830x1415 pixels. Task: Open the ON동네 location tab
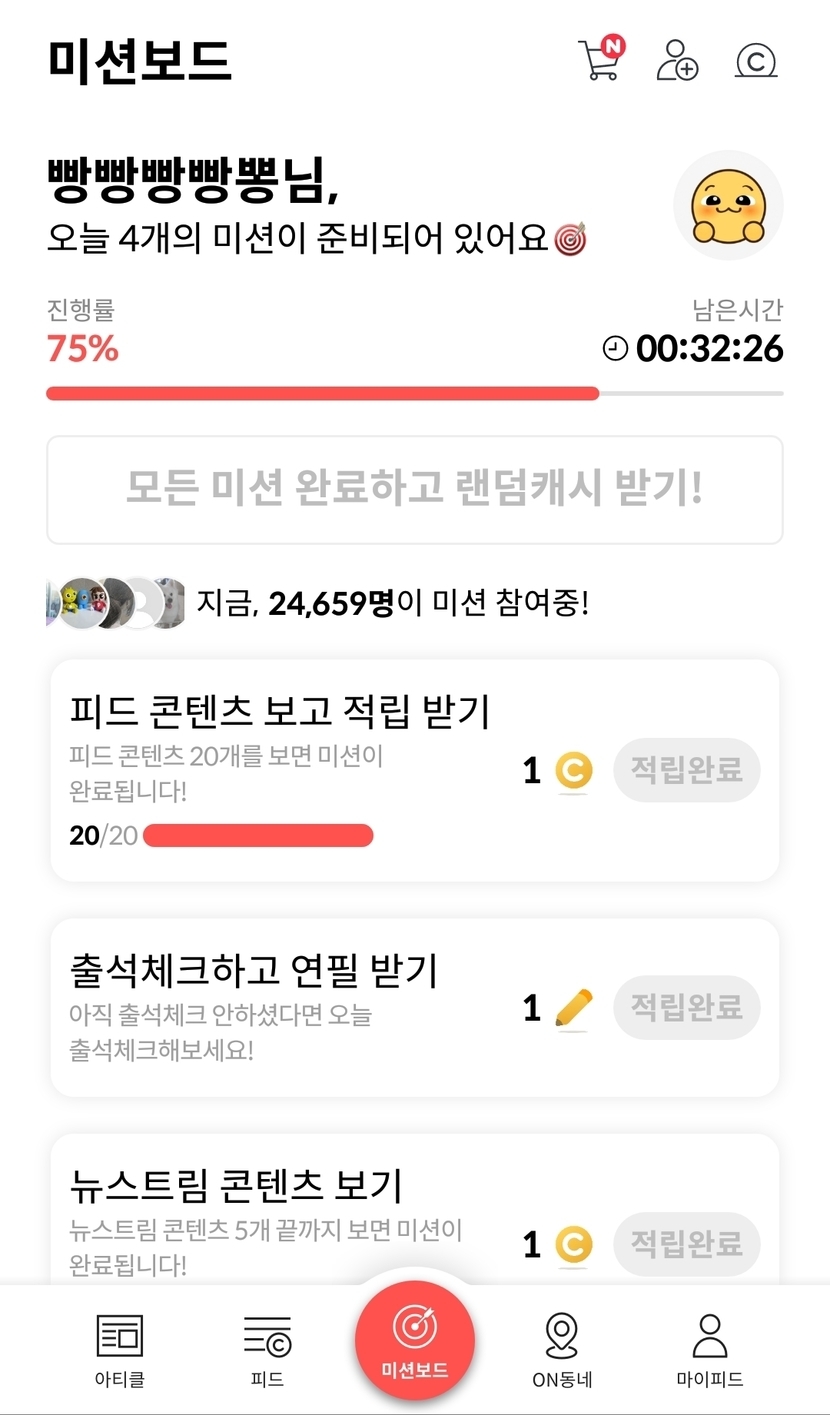(562, 1350)
